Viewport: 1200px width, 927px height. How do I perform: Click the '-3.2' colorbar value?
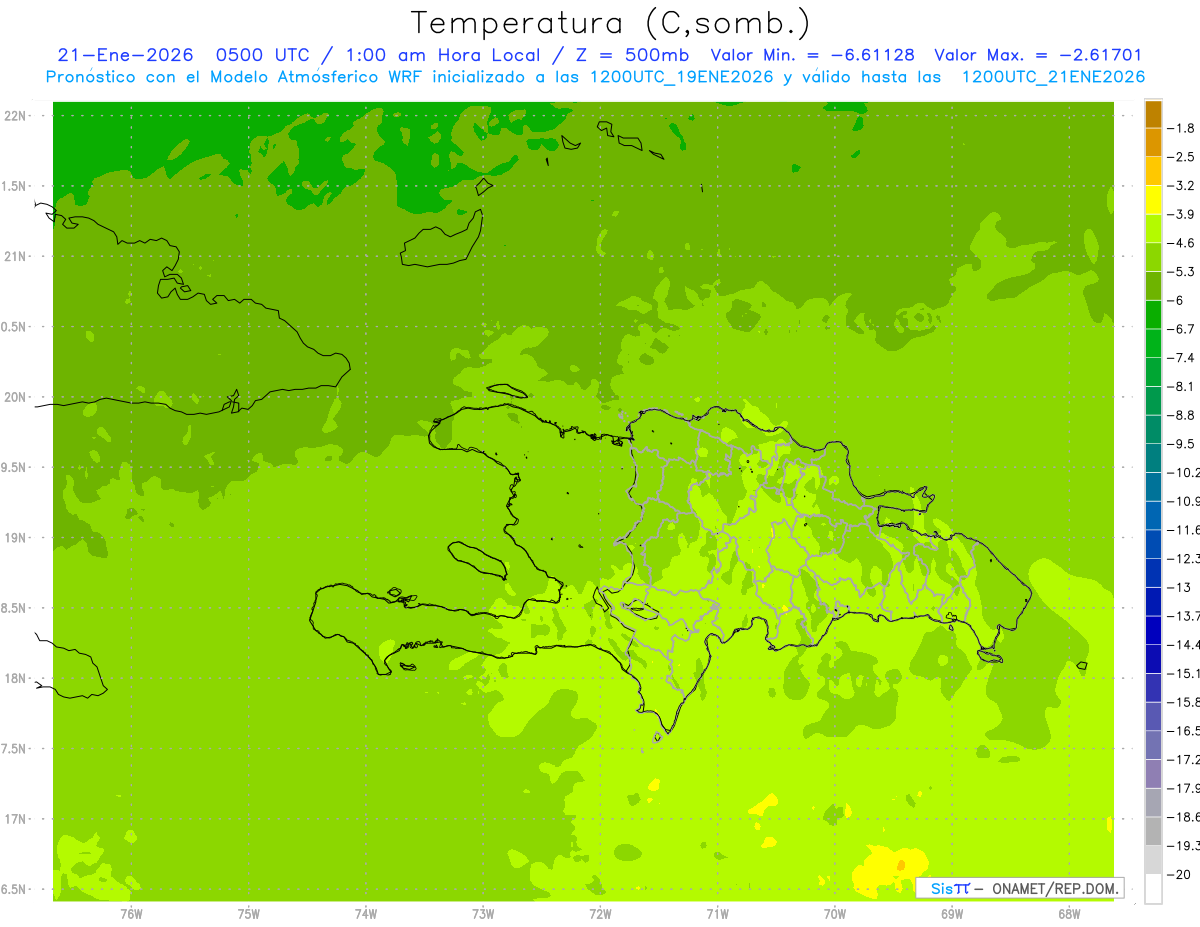(1181, 186)
